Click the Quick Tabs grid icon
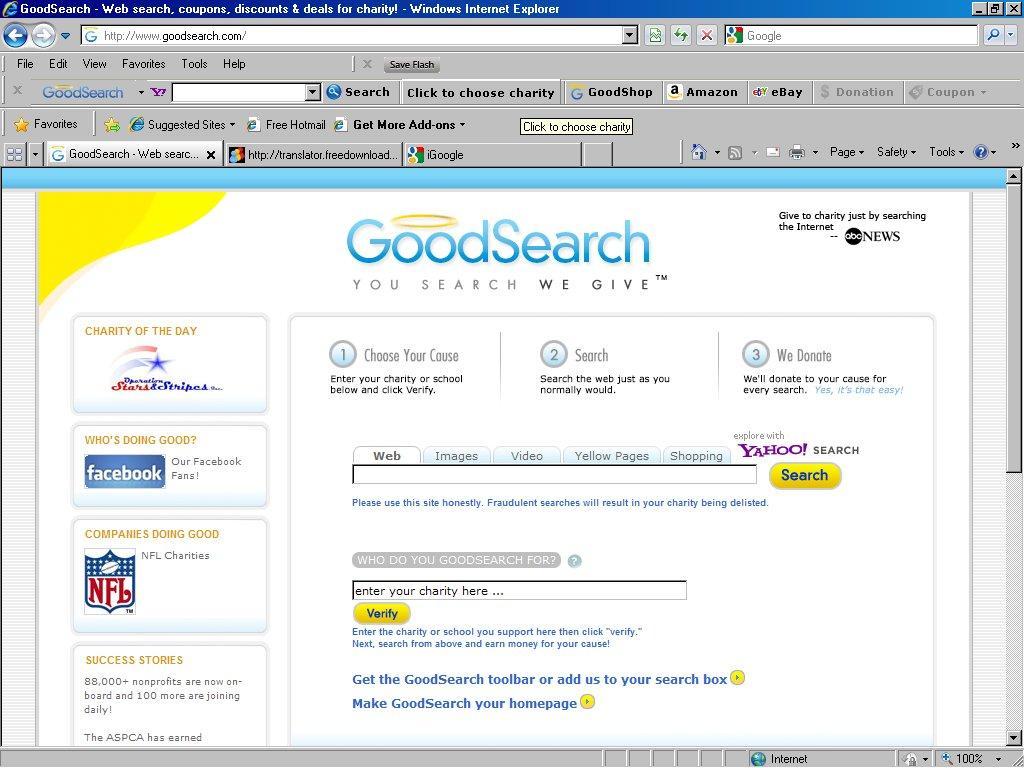The height and width of the screenshot is (768, 1024). [14, 154]
